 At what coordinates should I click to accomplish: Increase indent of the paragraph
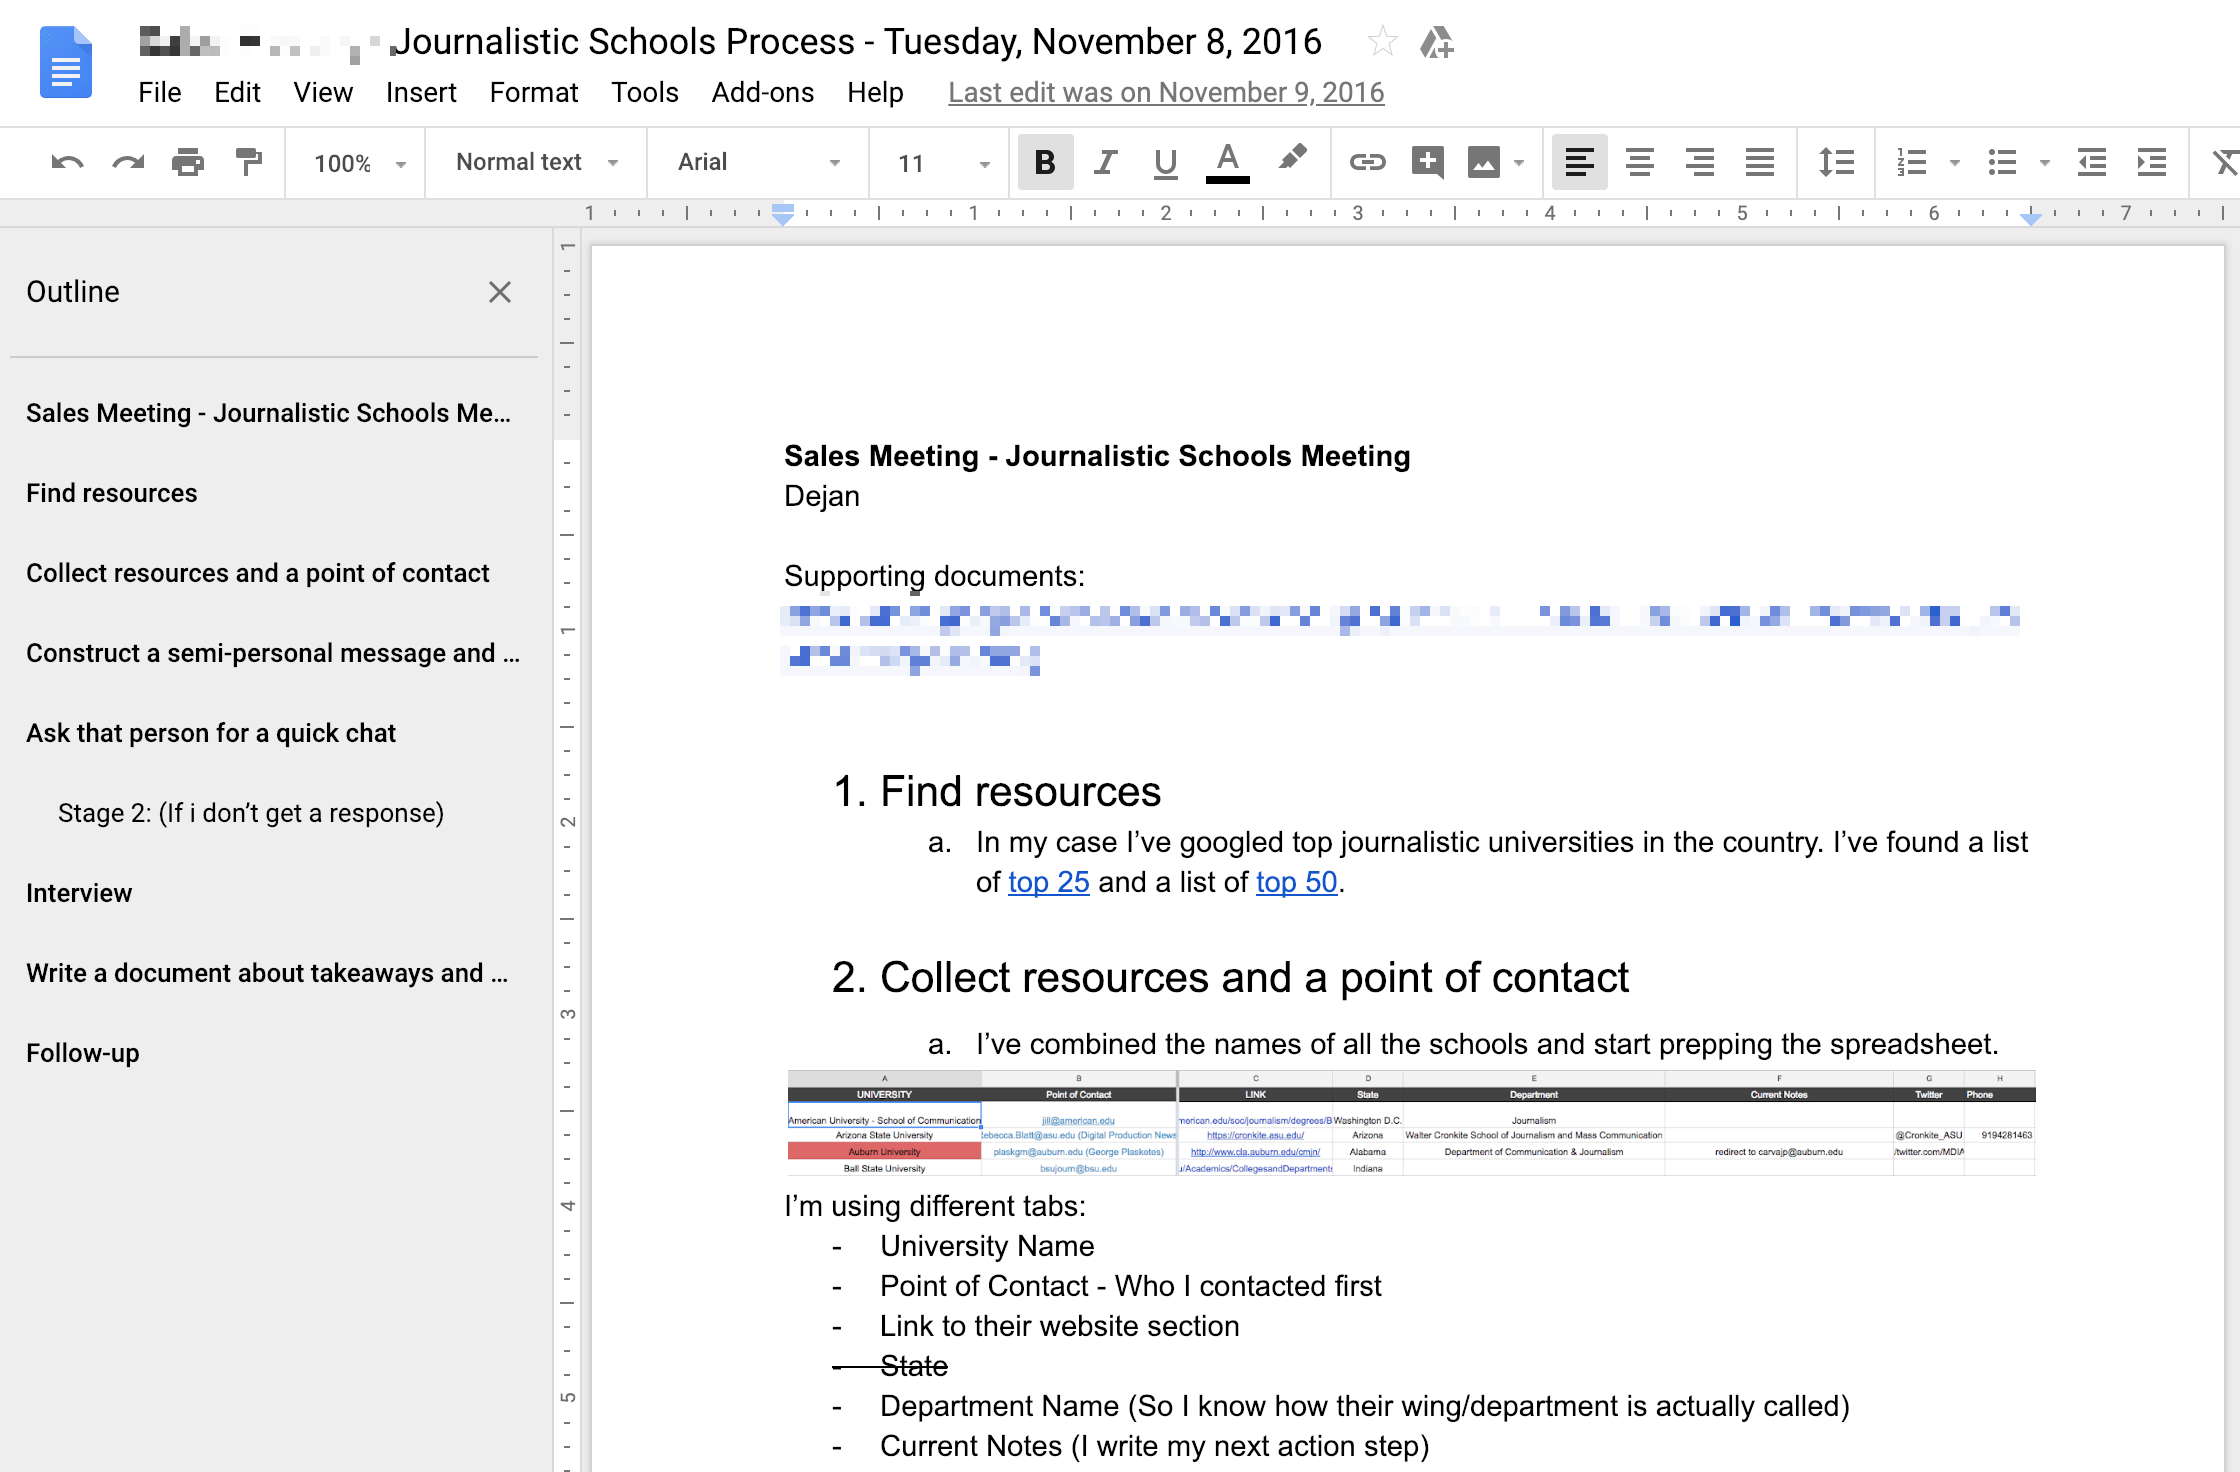(2152, 162)
